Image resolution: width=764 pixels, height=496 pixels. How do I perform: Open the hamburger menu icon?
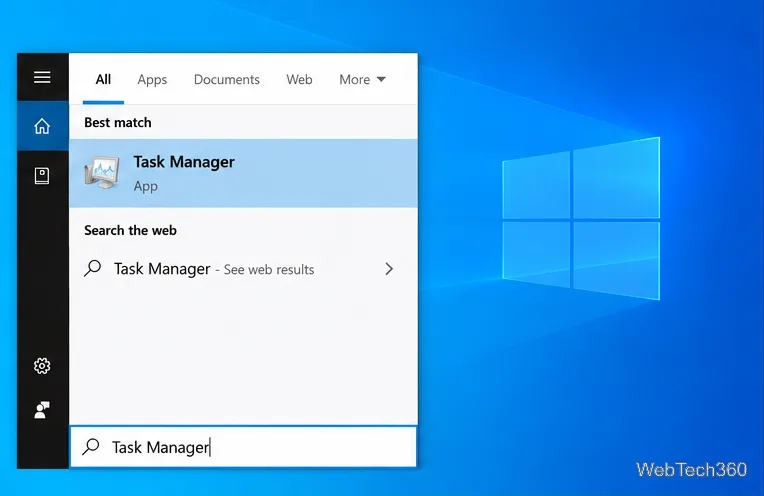click(42, 77)
